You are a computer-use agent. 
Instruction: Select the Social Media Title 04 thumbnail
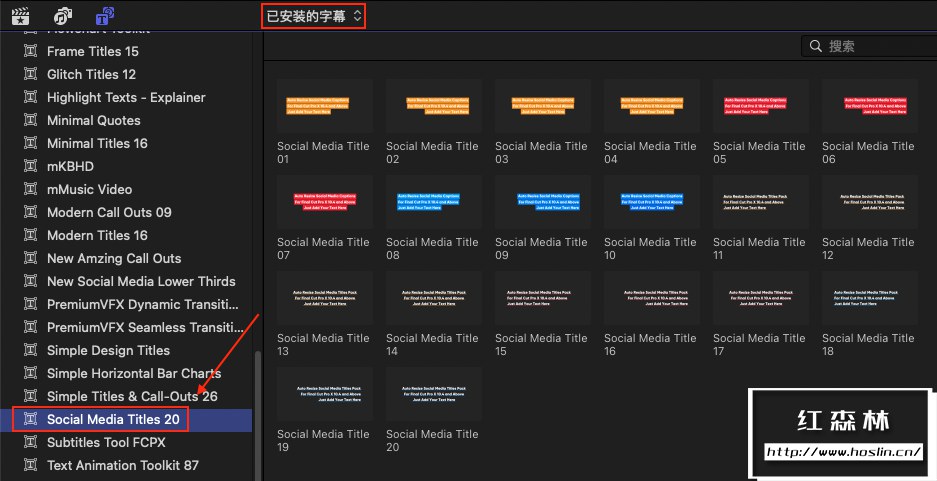(x=651, y=106)
